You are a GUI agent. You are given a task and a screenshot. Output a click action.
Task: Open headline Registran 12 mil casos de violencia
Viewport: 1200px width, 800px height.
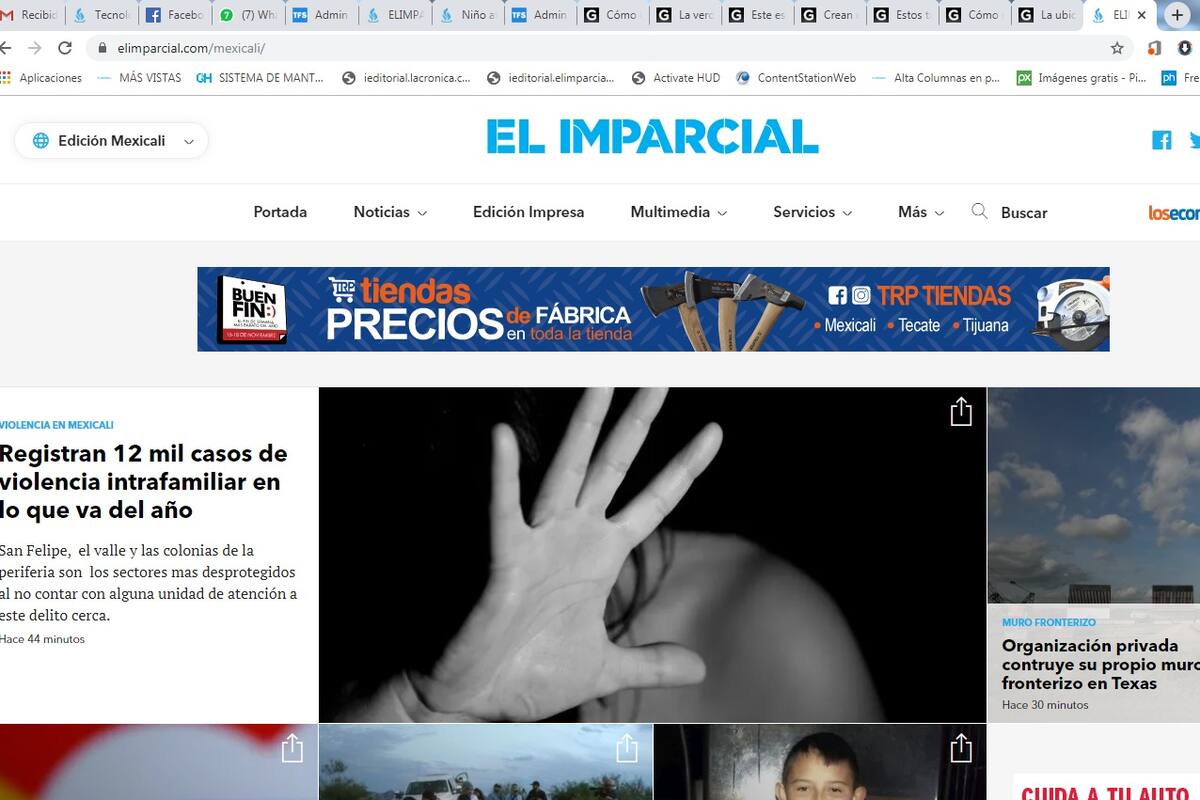(x=143, y=481)
